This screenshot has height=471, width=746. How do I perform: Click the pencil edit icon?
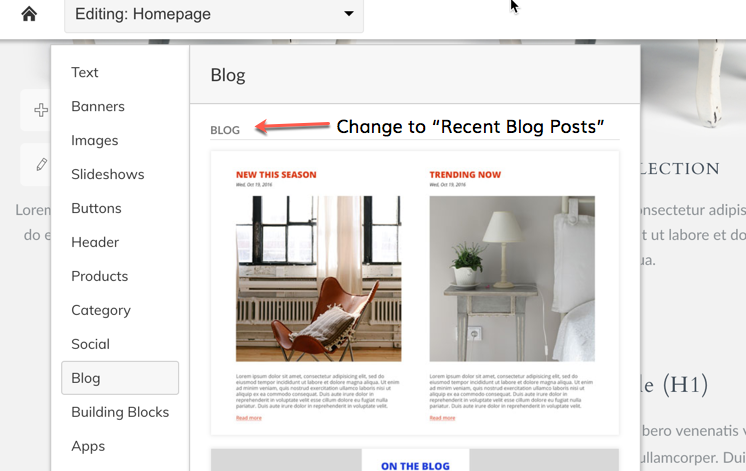(x=41, y=165)
